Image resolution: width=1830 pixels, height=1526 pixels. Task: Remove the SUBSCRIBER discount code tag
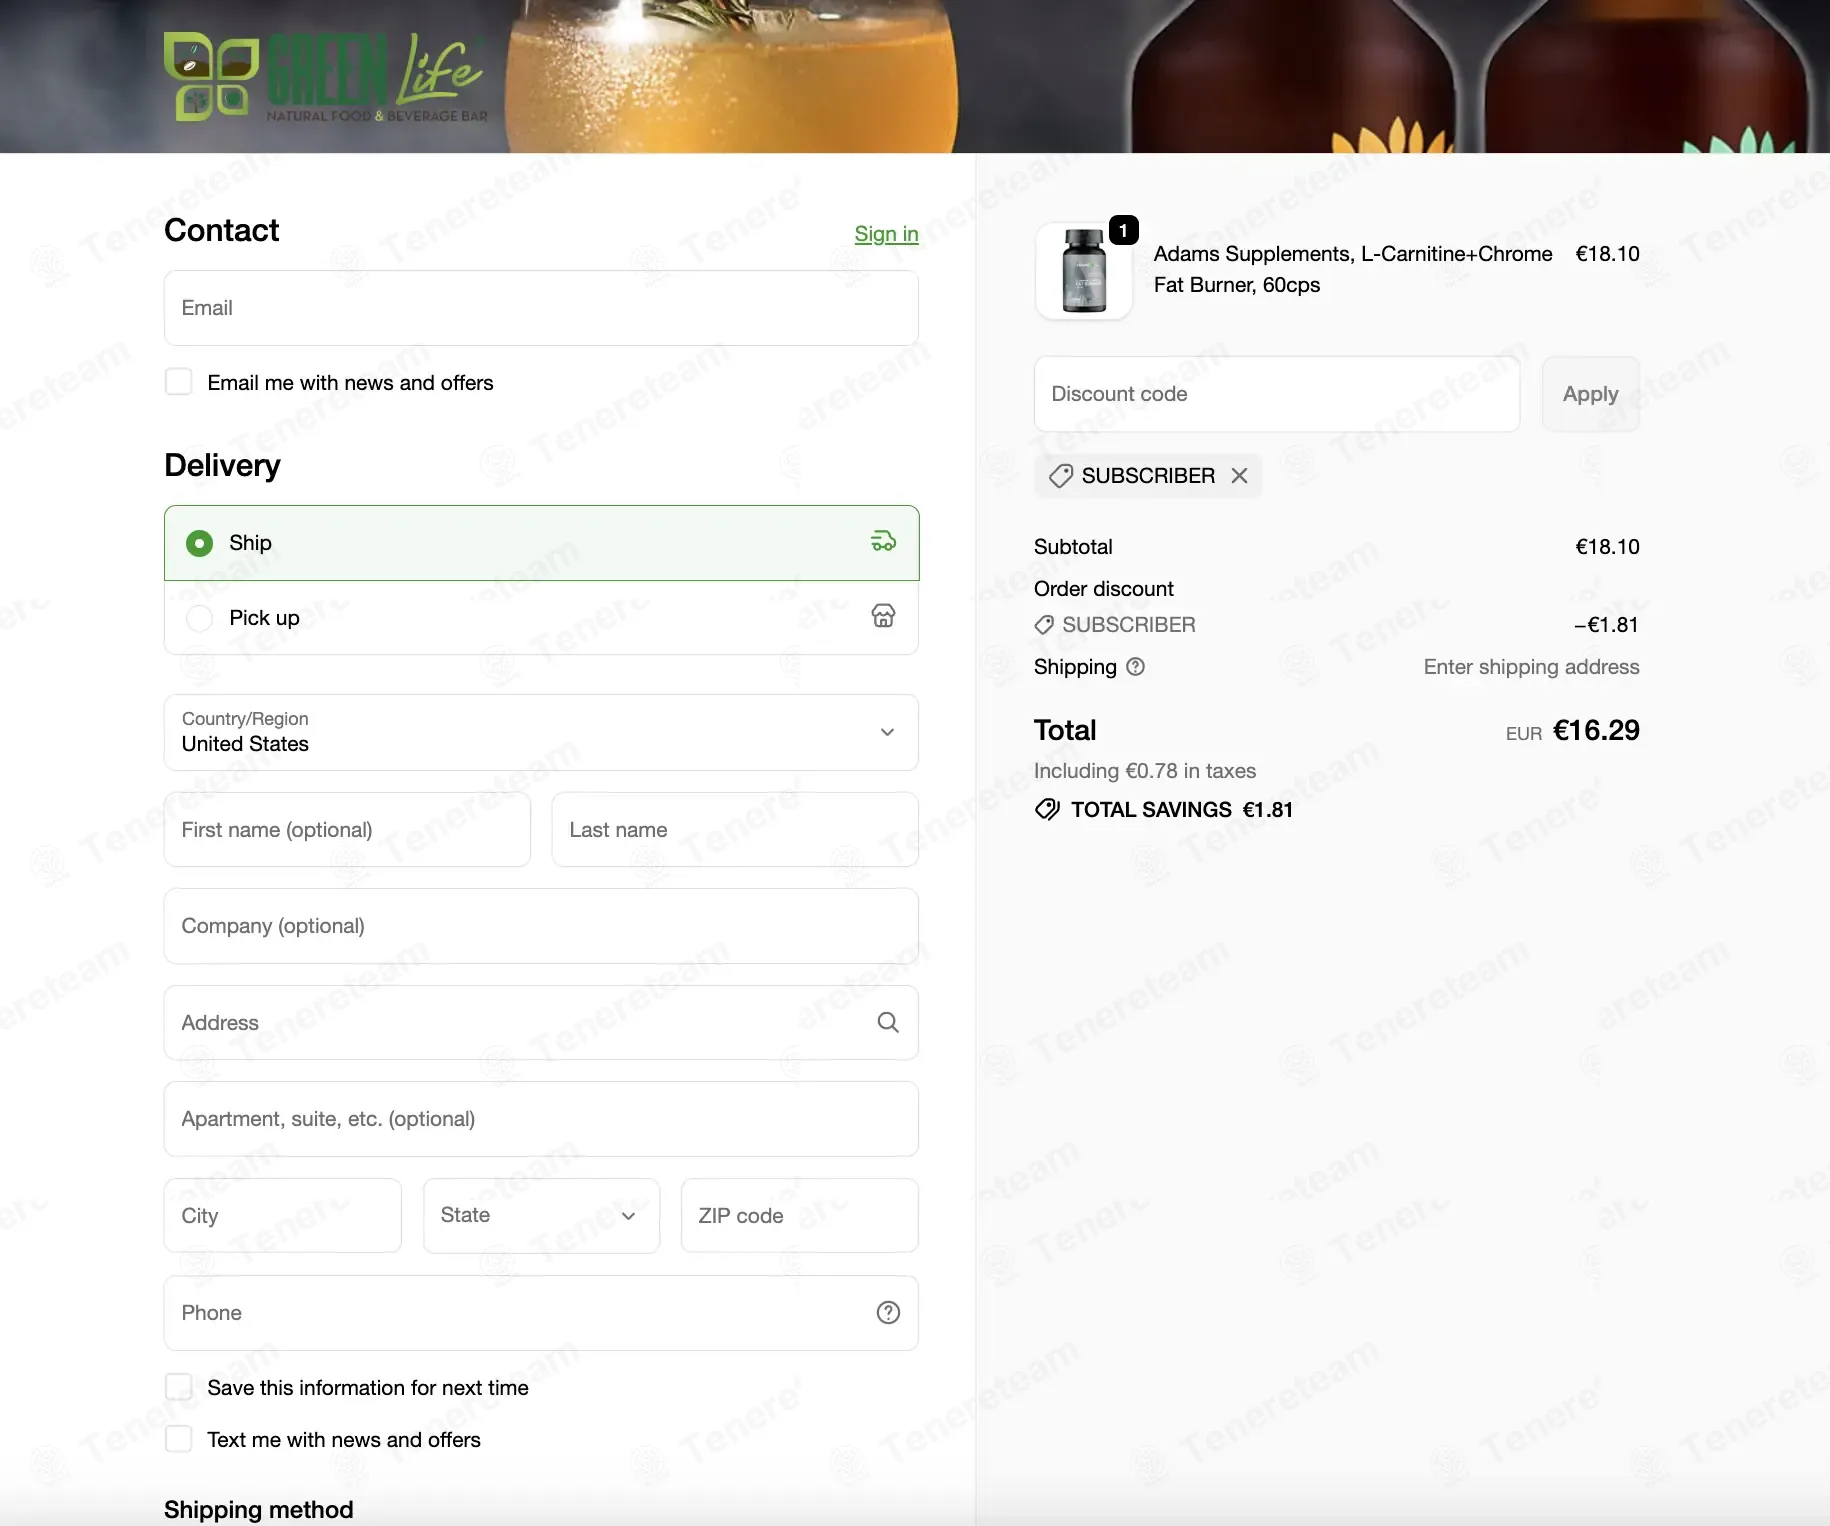[x=1239, y=476]
